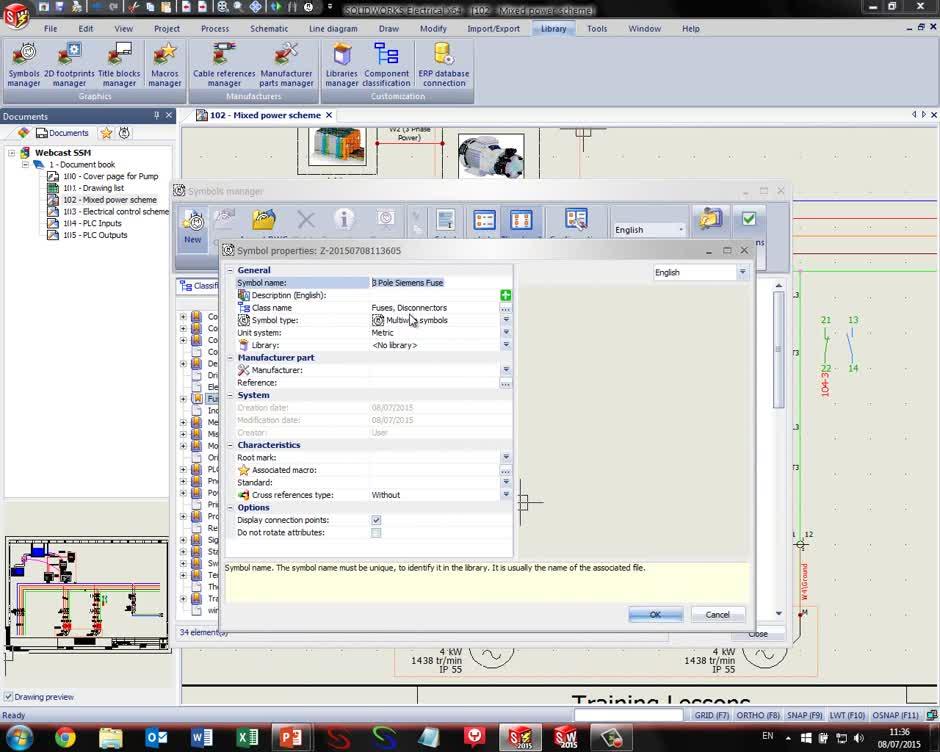Open the Unit system dropdown showing Metric
This screenshot has width=940, height=752.
pyautogui.click(x=506, y=332)
